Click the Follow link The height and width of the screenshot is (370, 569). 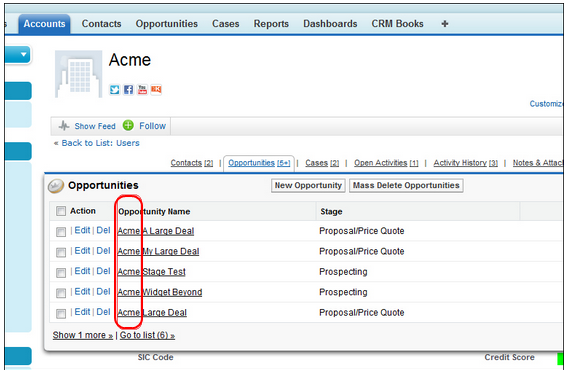[152, 126]
